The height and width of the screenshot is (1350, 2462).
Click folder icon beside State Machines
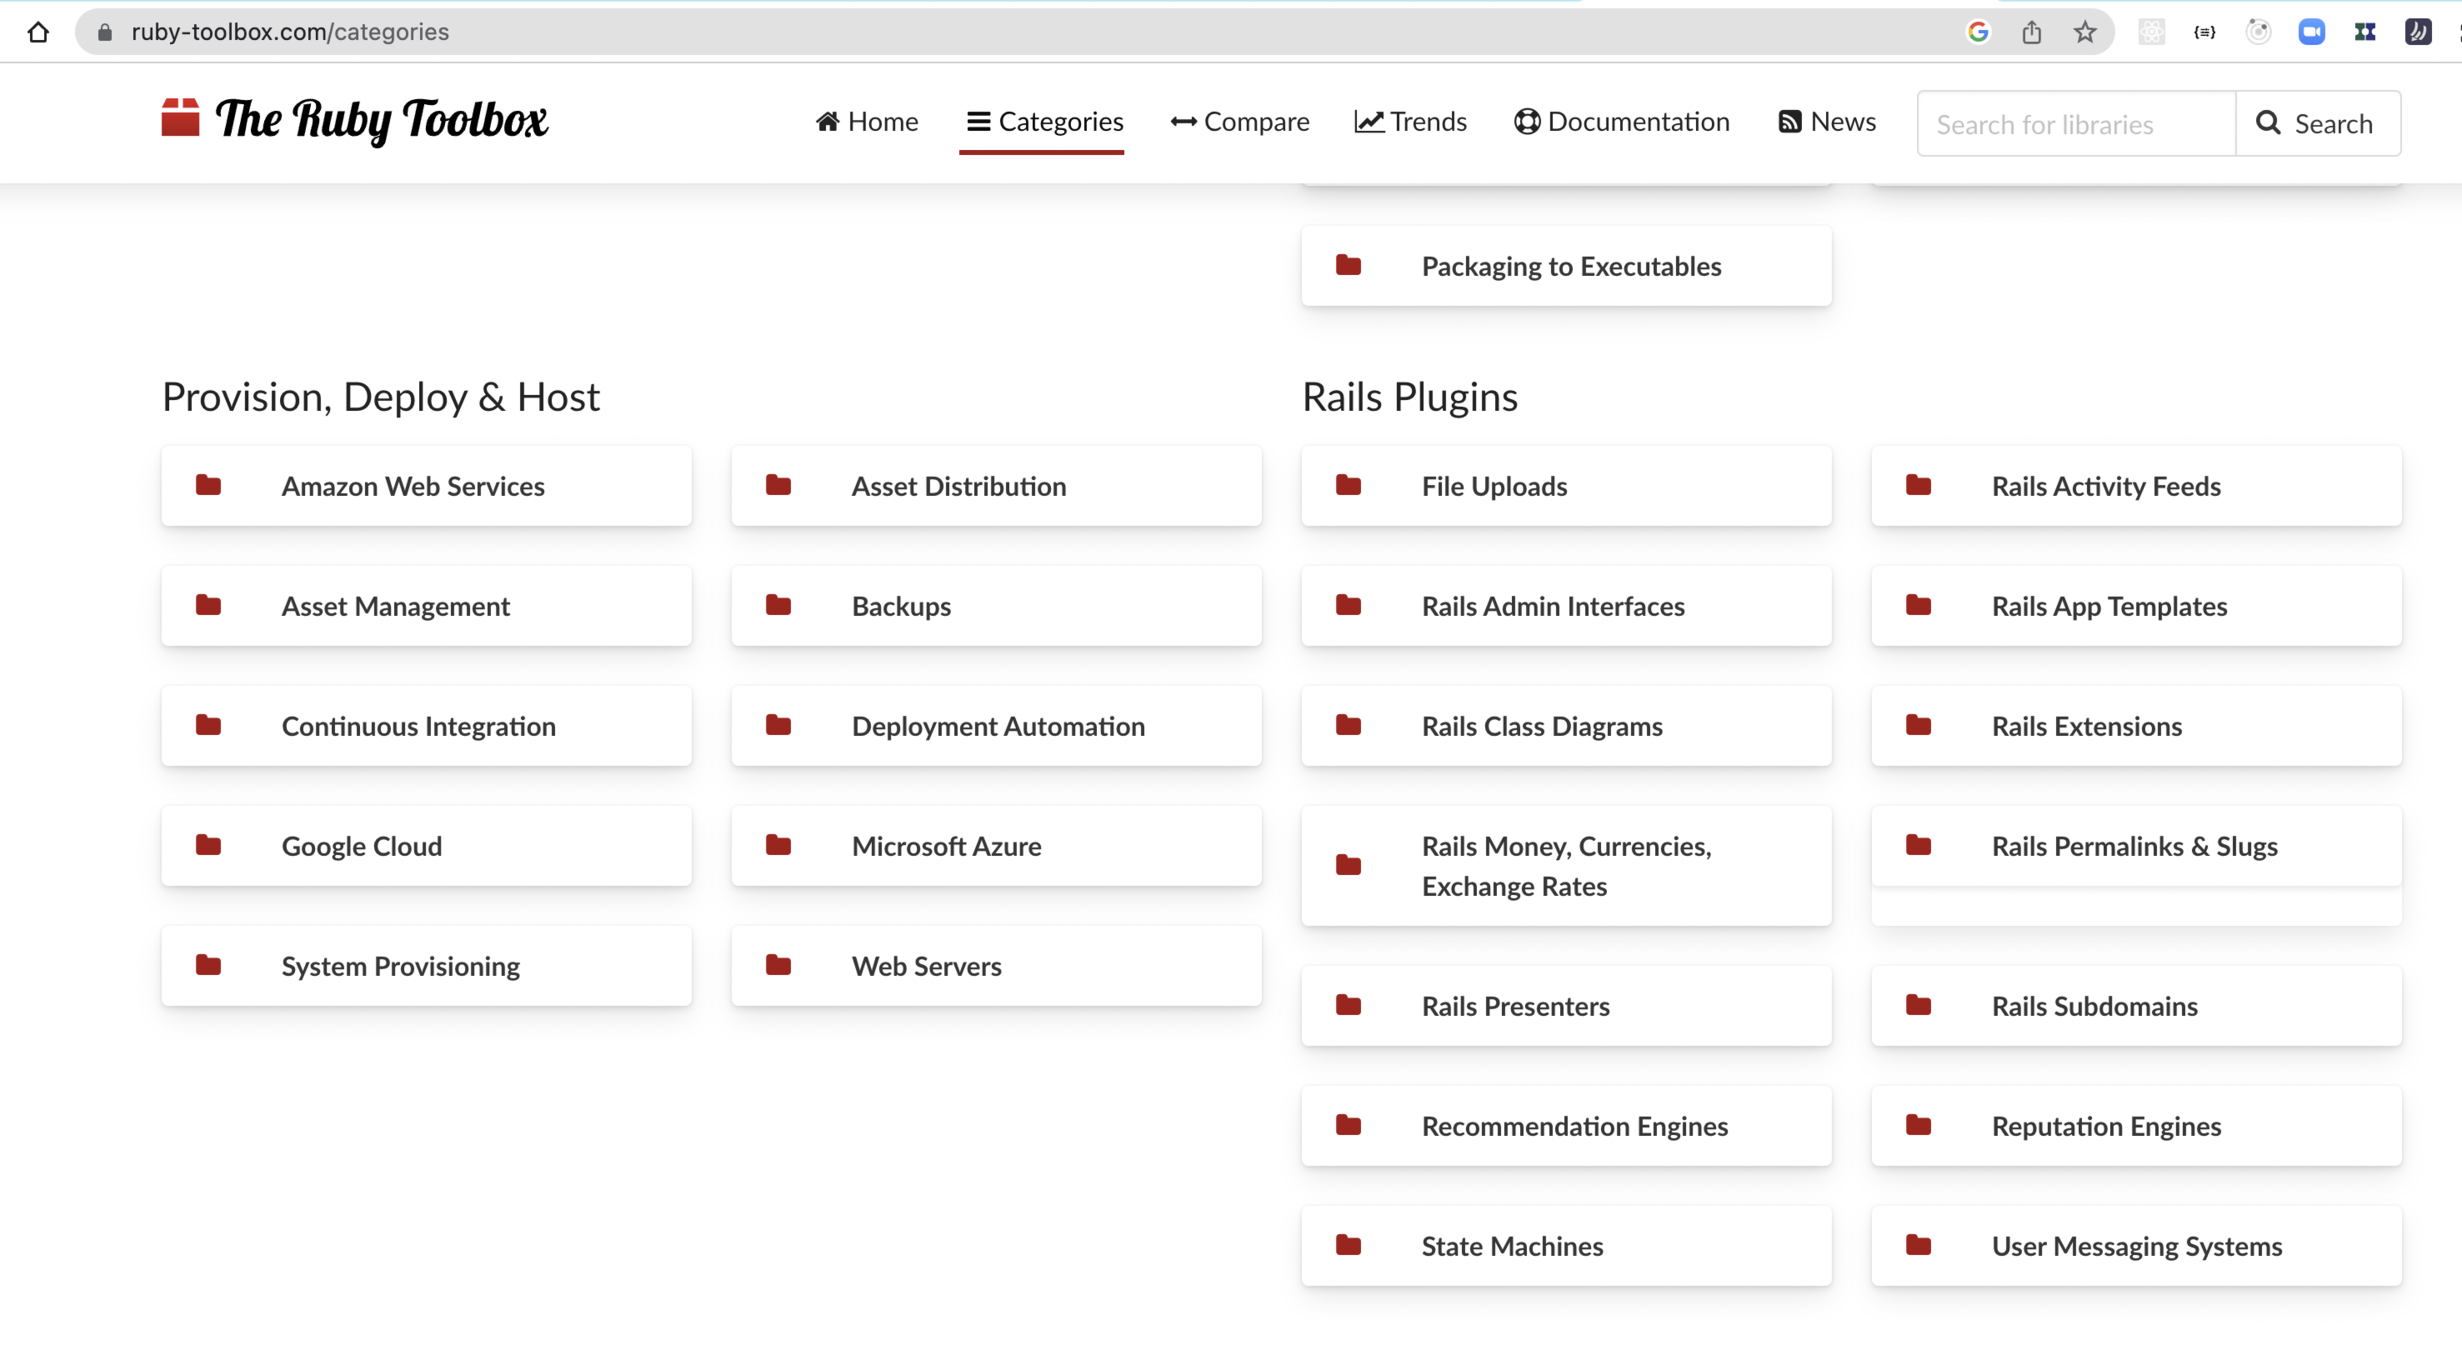point(1348,1246)
